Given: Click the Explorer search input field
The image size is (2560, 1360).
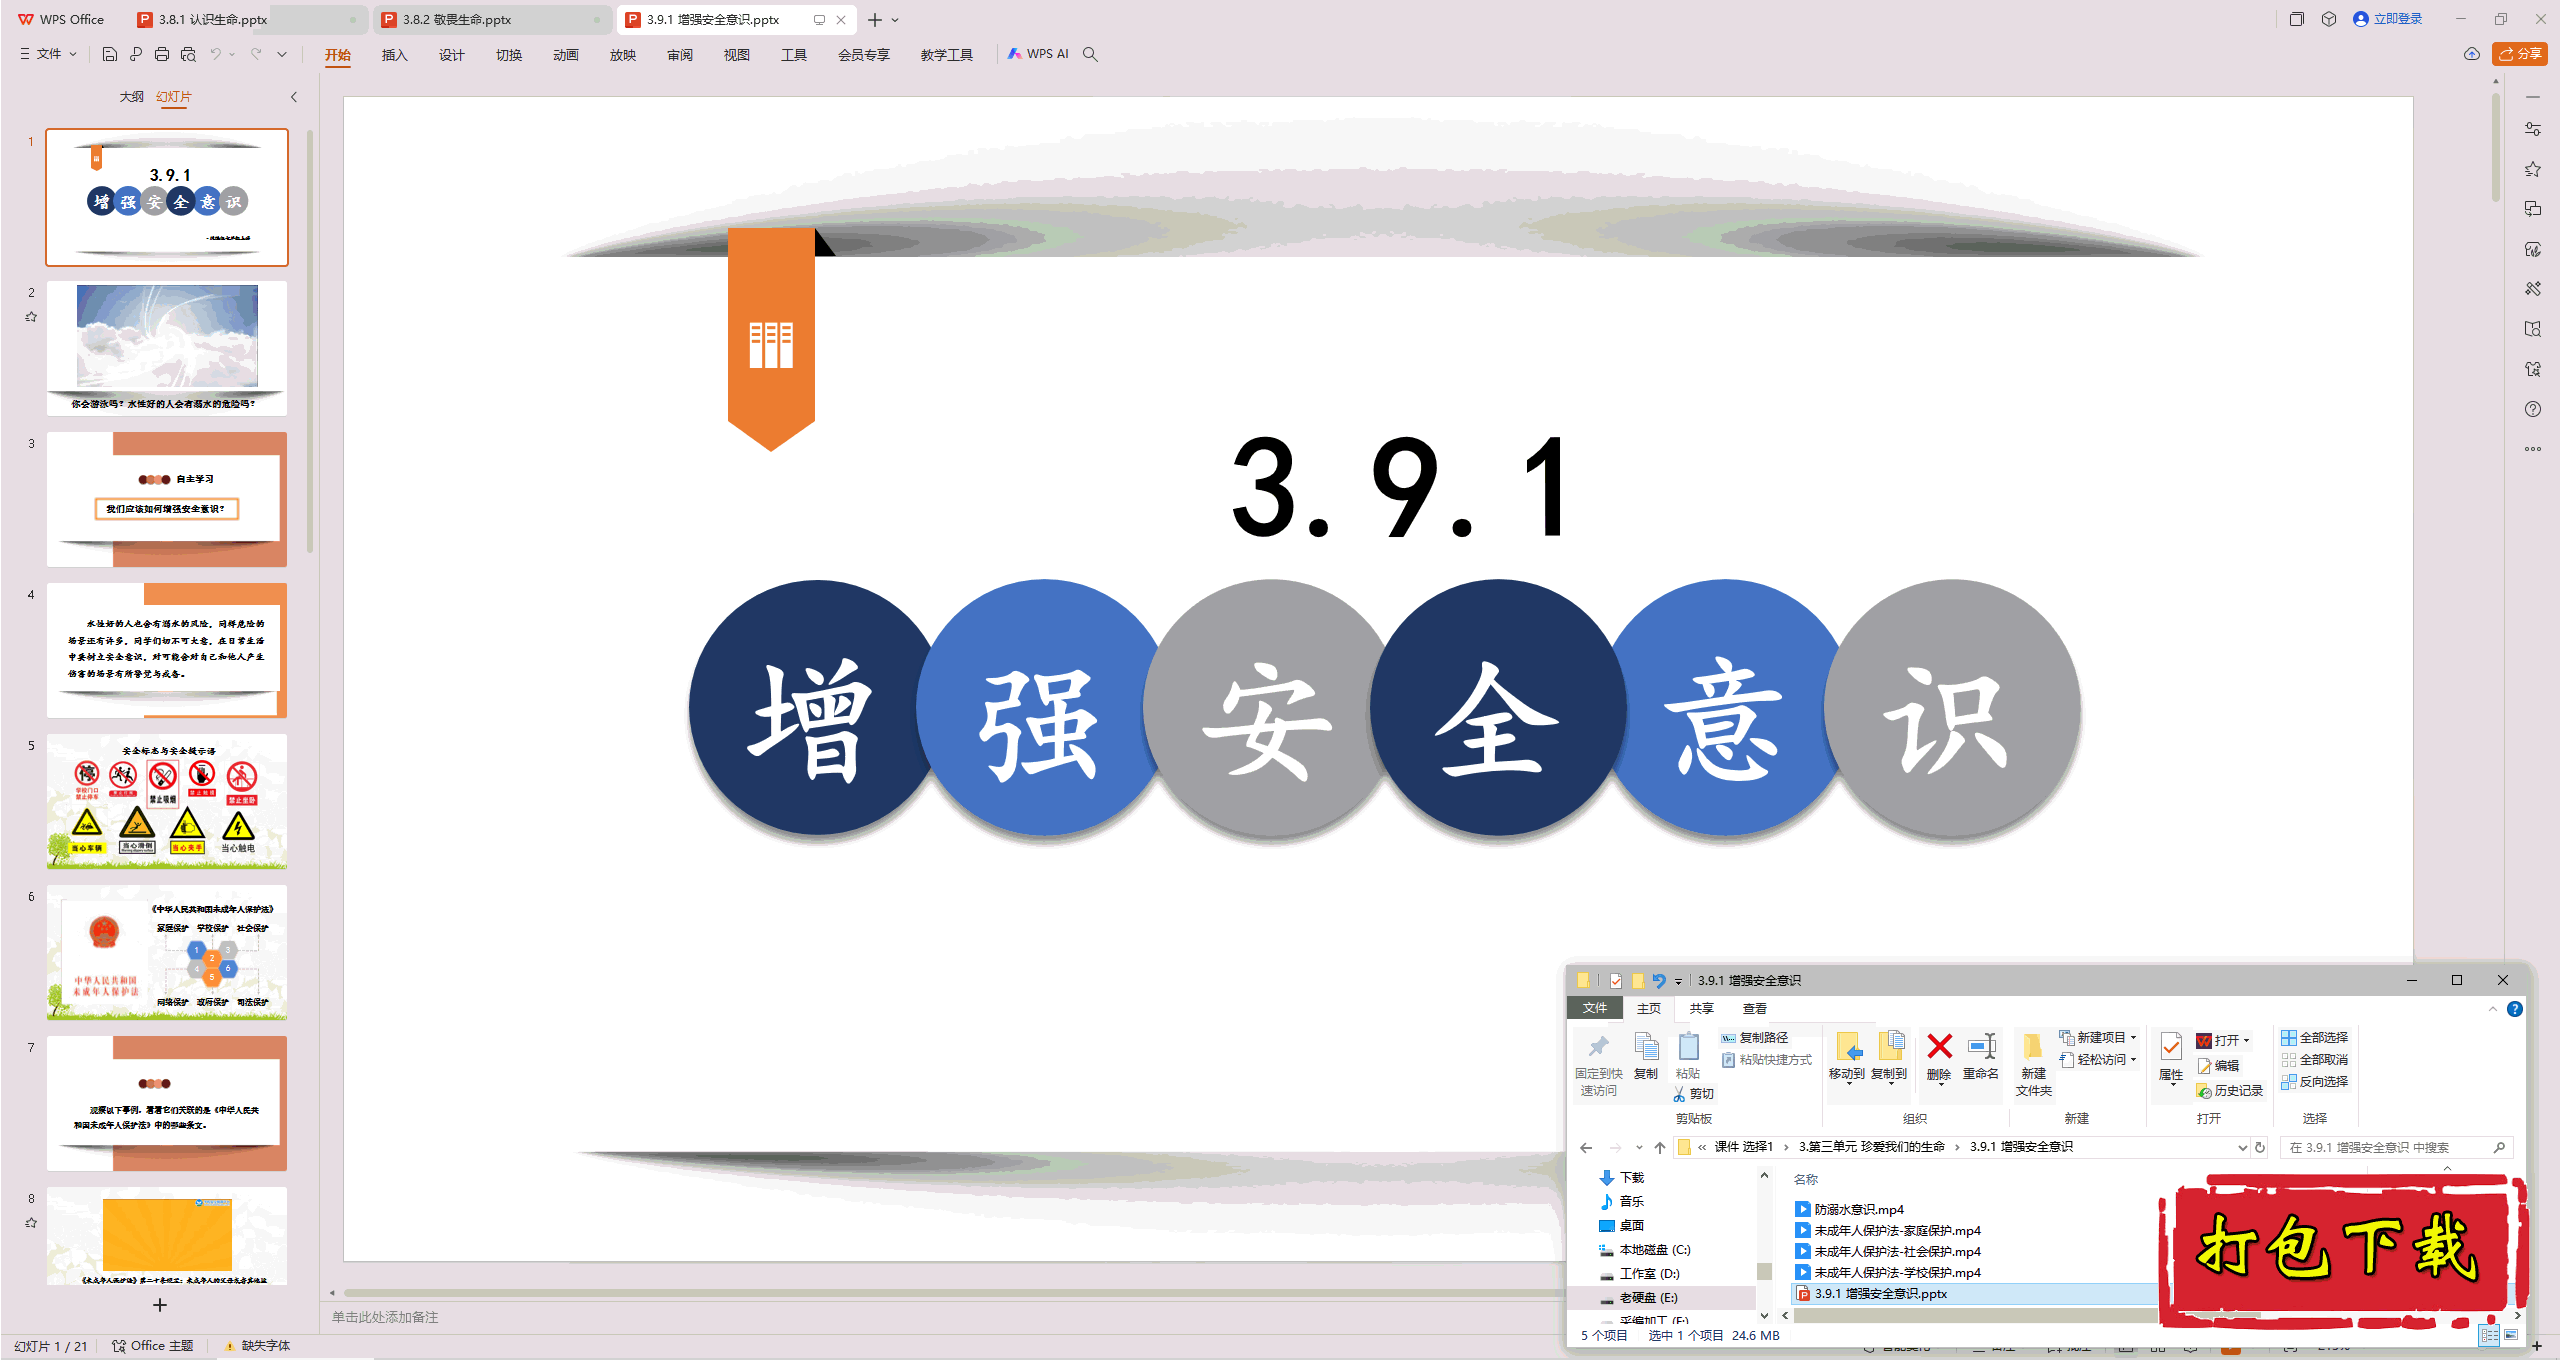Looking at the screenshot, I should (x=2397, y=1147).
